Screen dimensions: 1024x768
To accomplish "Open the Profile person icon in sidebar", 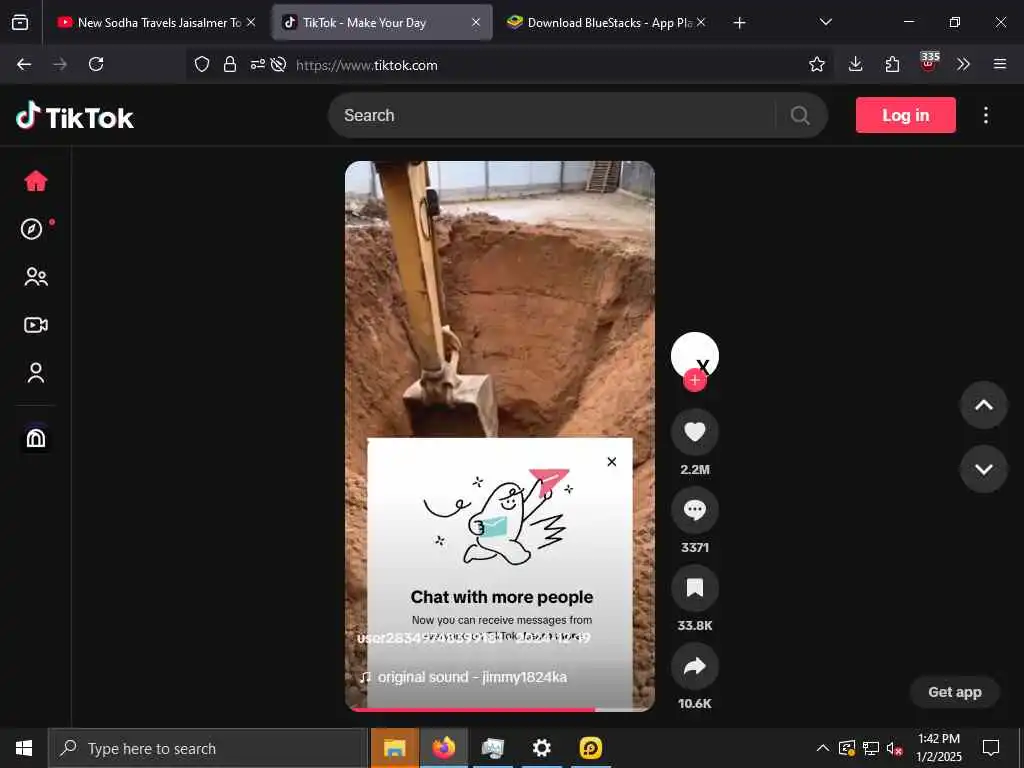I will click(x=36, y=373).
